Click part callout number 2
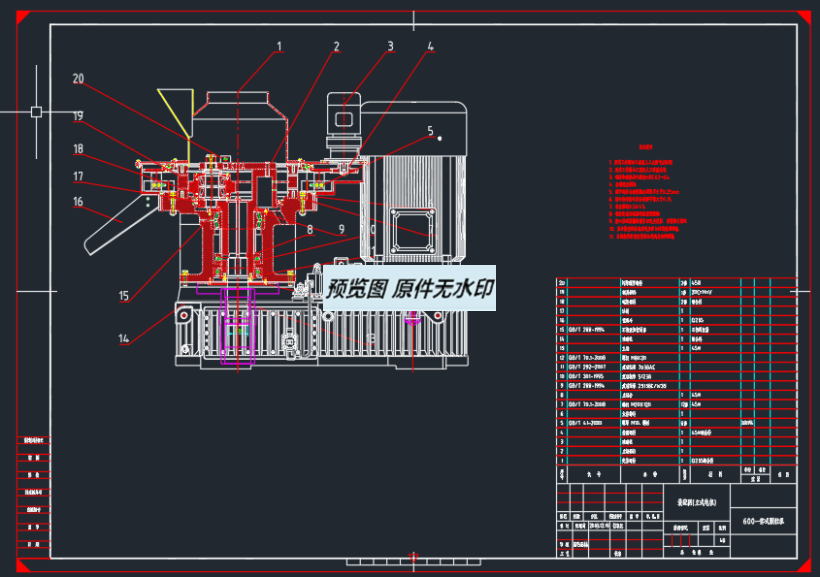 tap(337, 47)
